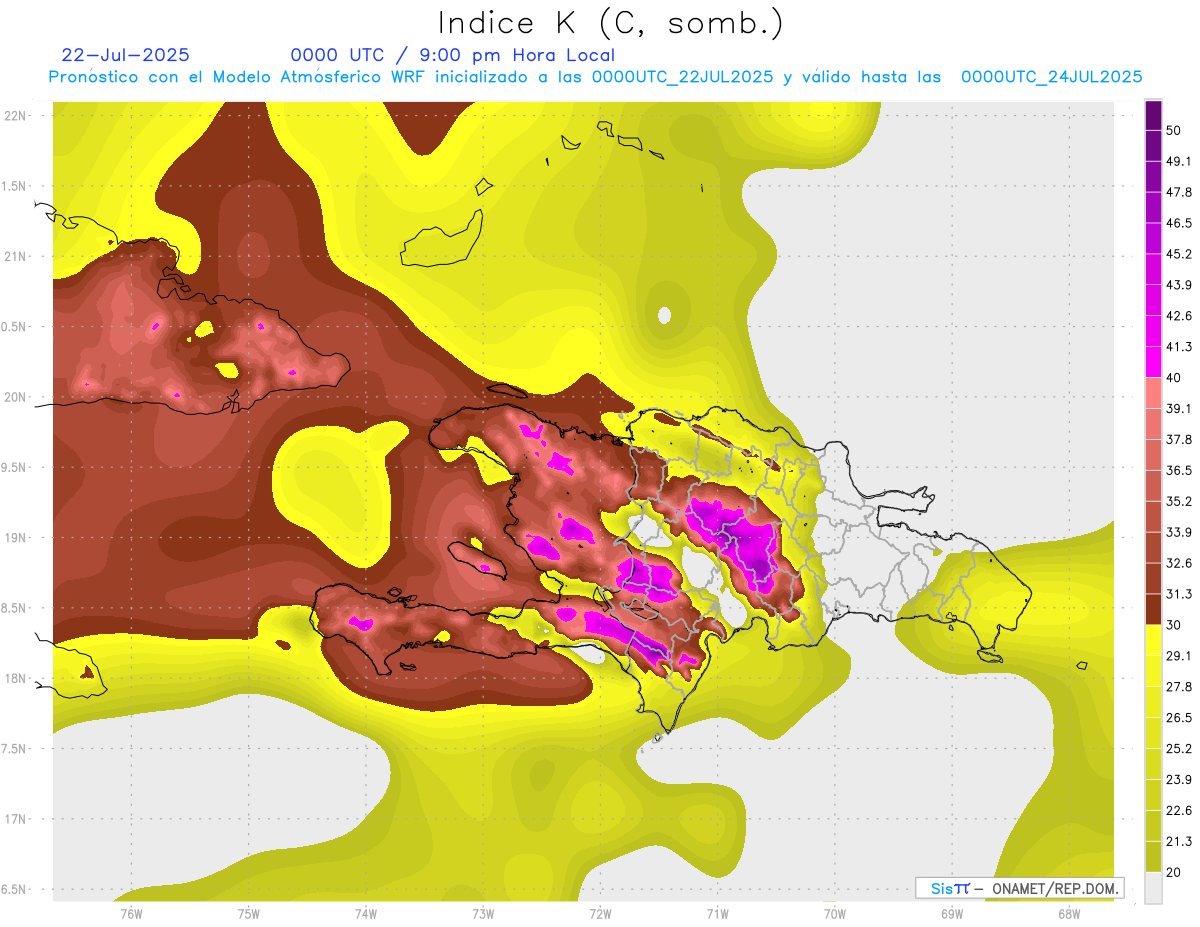Click the colorbar value "35.2"
The width and height of the screenshot is (1200, 927).
coord(1179,501)
